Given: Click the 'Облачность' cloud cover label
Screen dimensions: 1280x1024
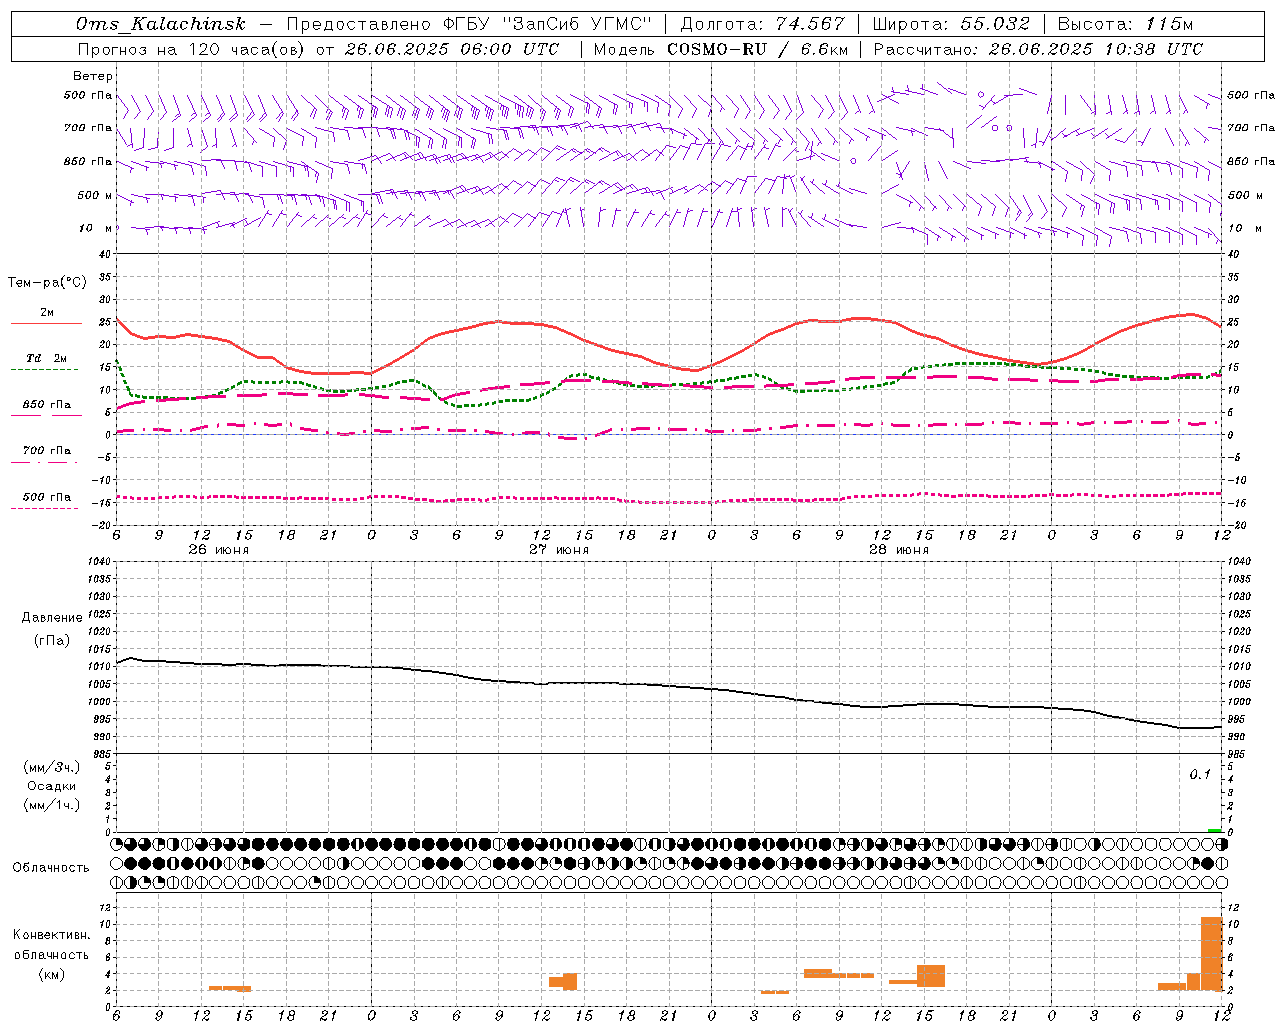Looking at the screenshot, I should 51,868.
